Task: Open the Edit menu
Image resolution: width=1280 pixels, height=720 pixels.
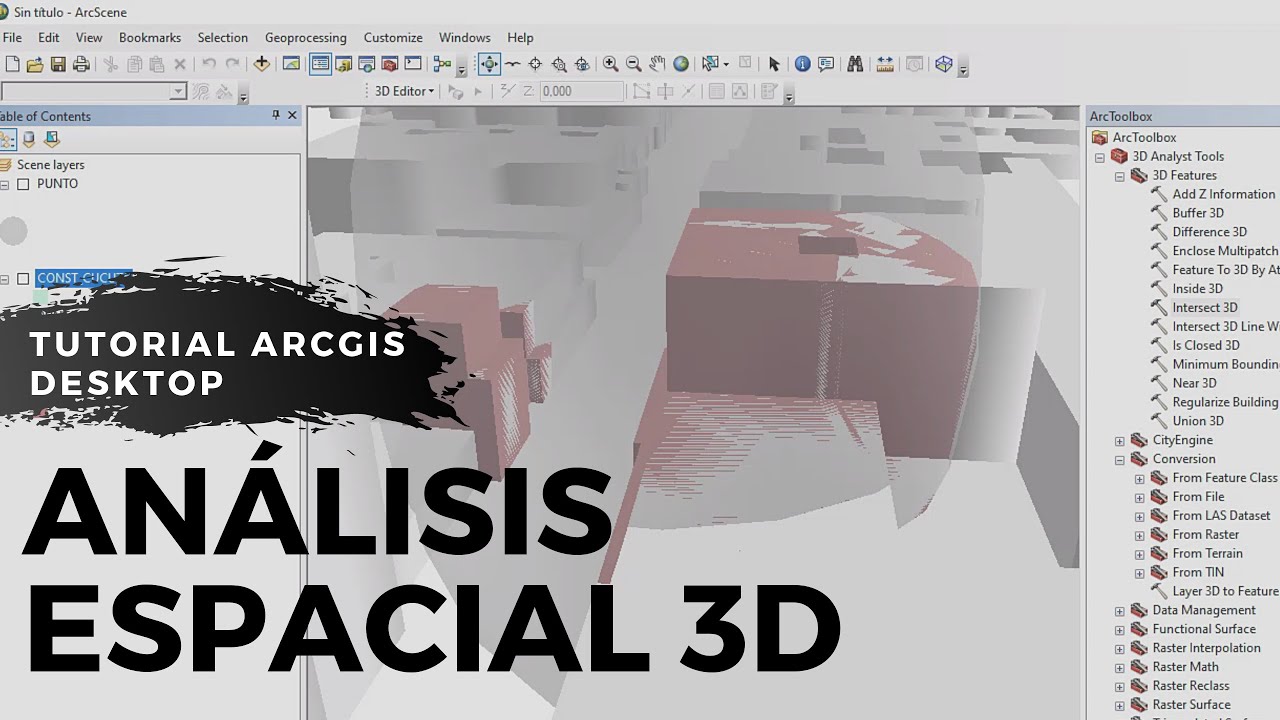Action: (x=49, y=37)
